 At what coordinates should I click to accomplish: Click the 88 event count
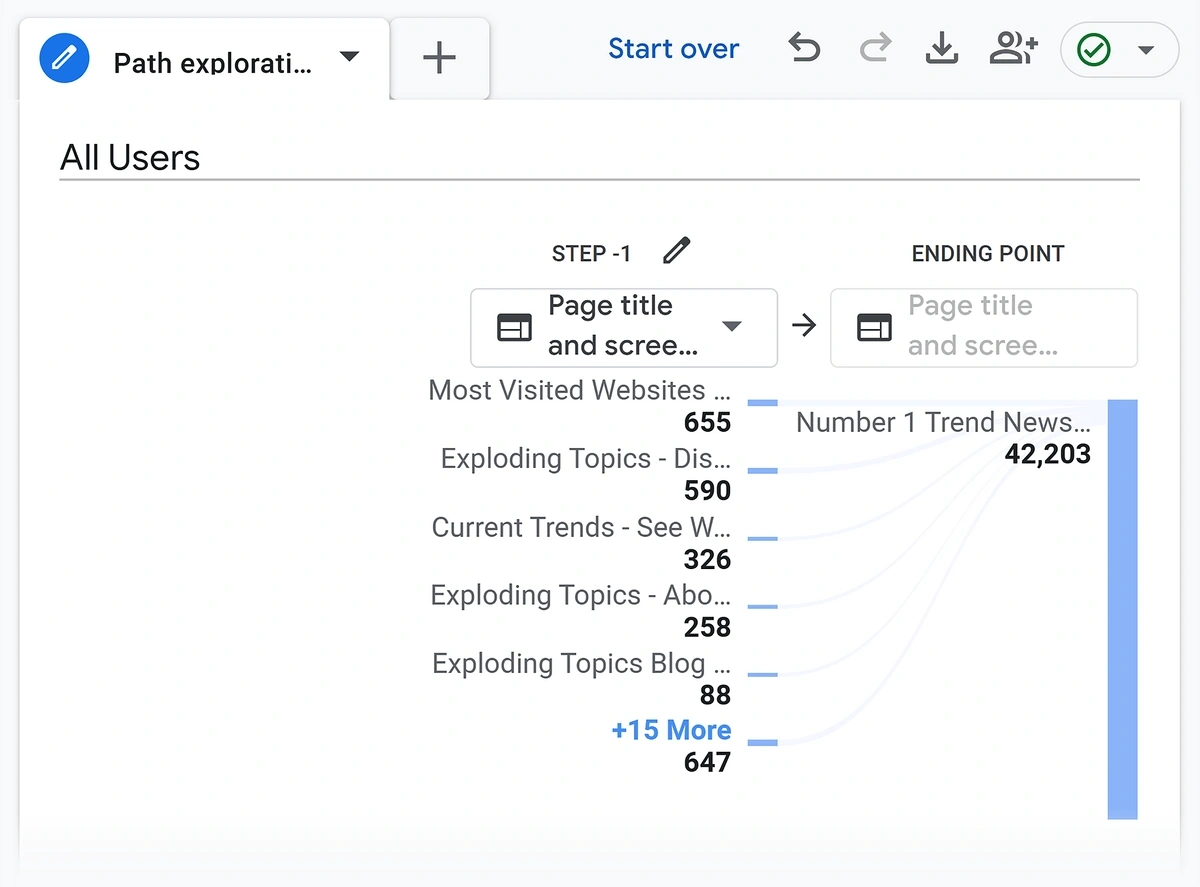715,695
